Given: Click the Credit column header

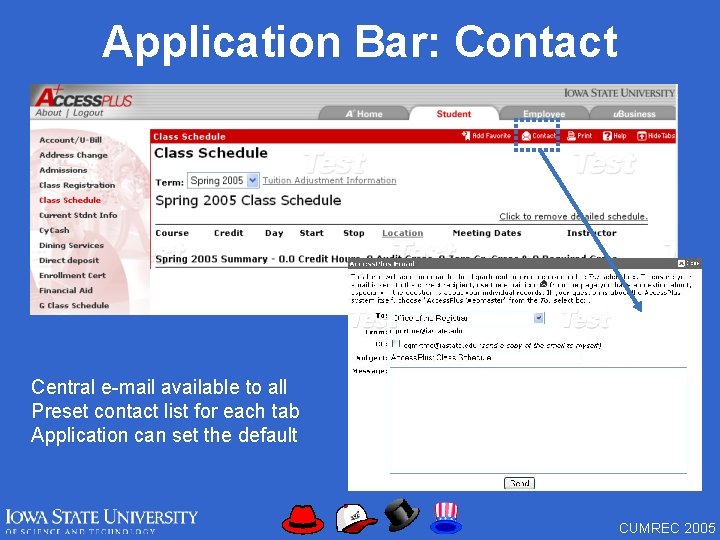Looking at the screenshot, I should click(x=228, y=233).
